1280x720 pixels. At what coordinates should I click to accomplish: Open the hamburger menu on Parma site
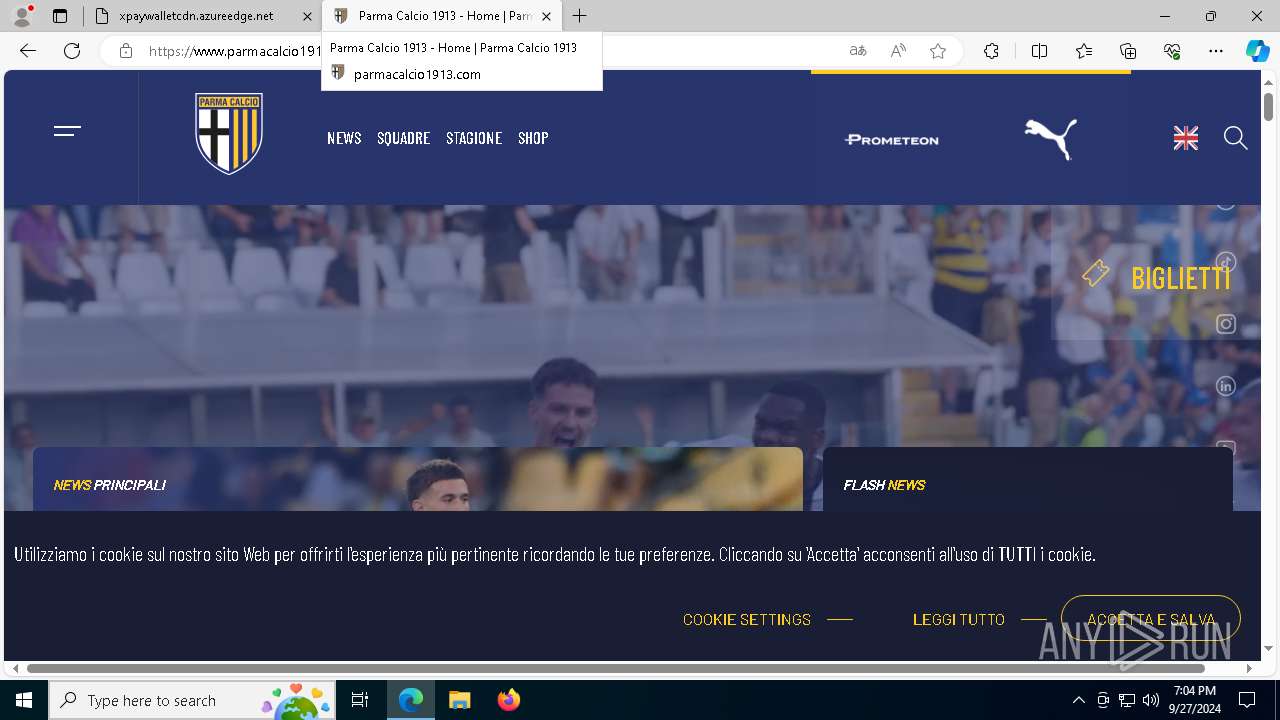(x=67, y=131)
